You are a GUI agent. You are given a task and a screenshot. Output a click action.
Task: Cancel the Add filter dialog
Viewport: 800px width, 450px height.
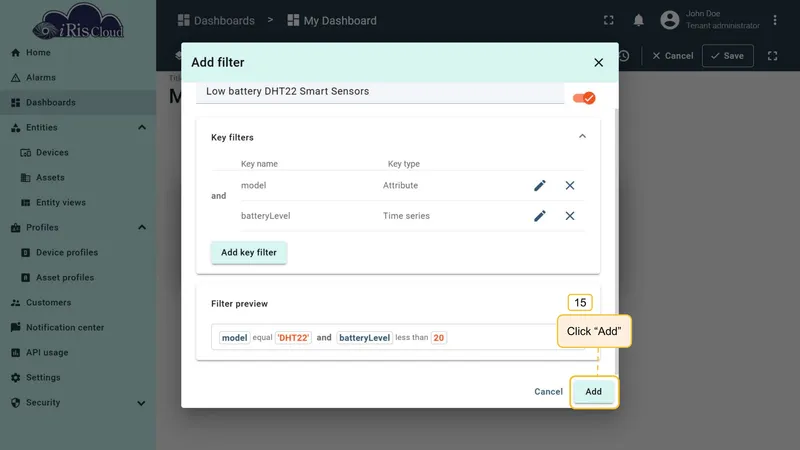pyautogui.click(x=548, y=391)
